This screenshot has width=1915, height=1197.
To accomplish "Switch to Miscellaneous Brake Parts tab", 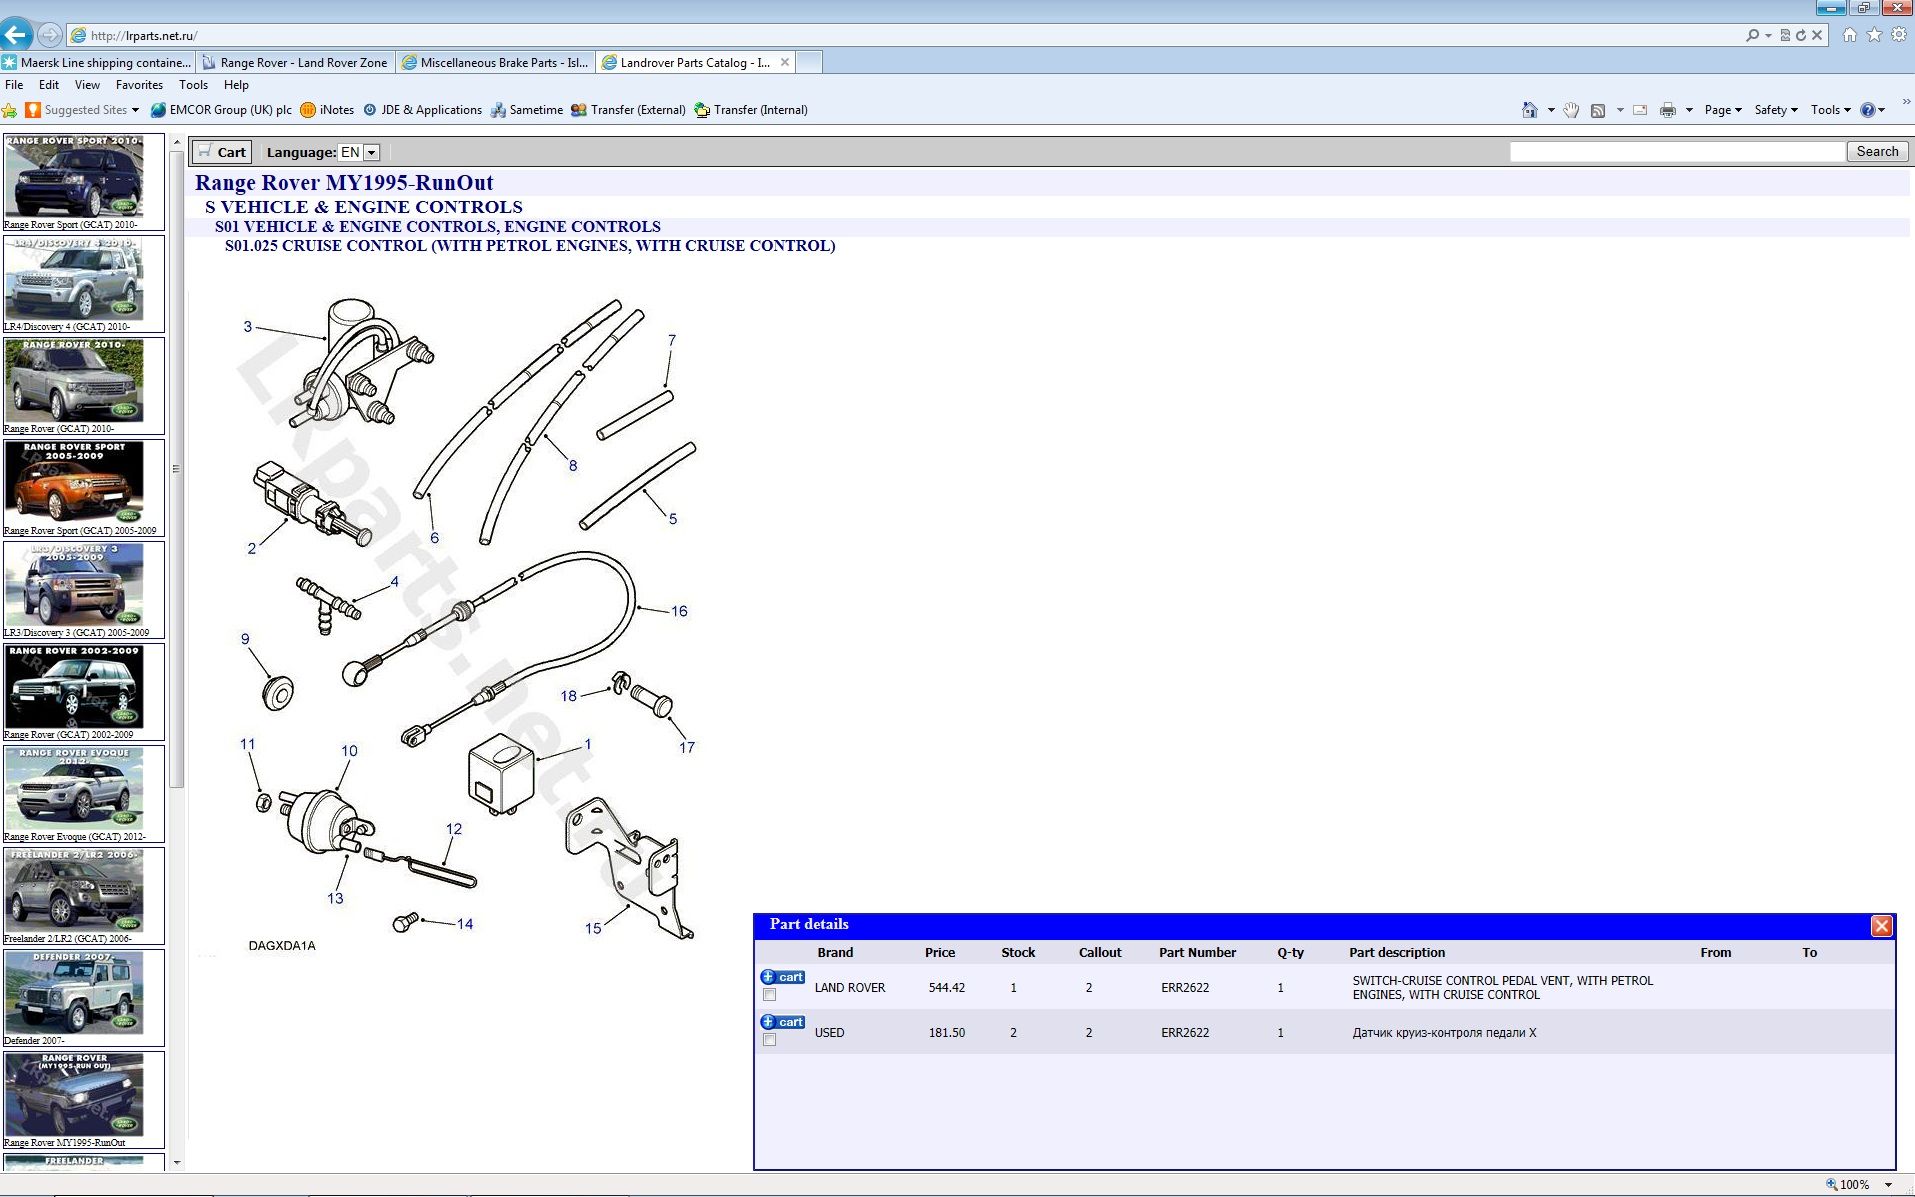I will click(x=495, y=62).
